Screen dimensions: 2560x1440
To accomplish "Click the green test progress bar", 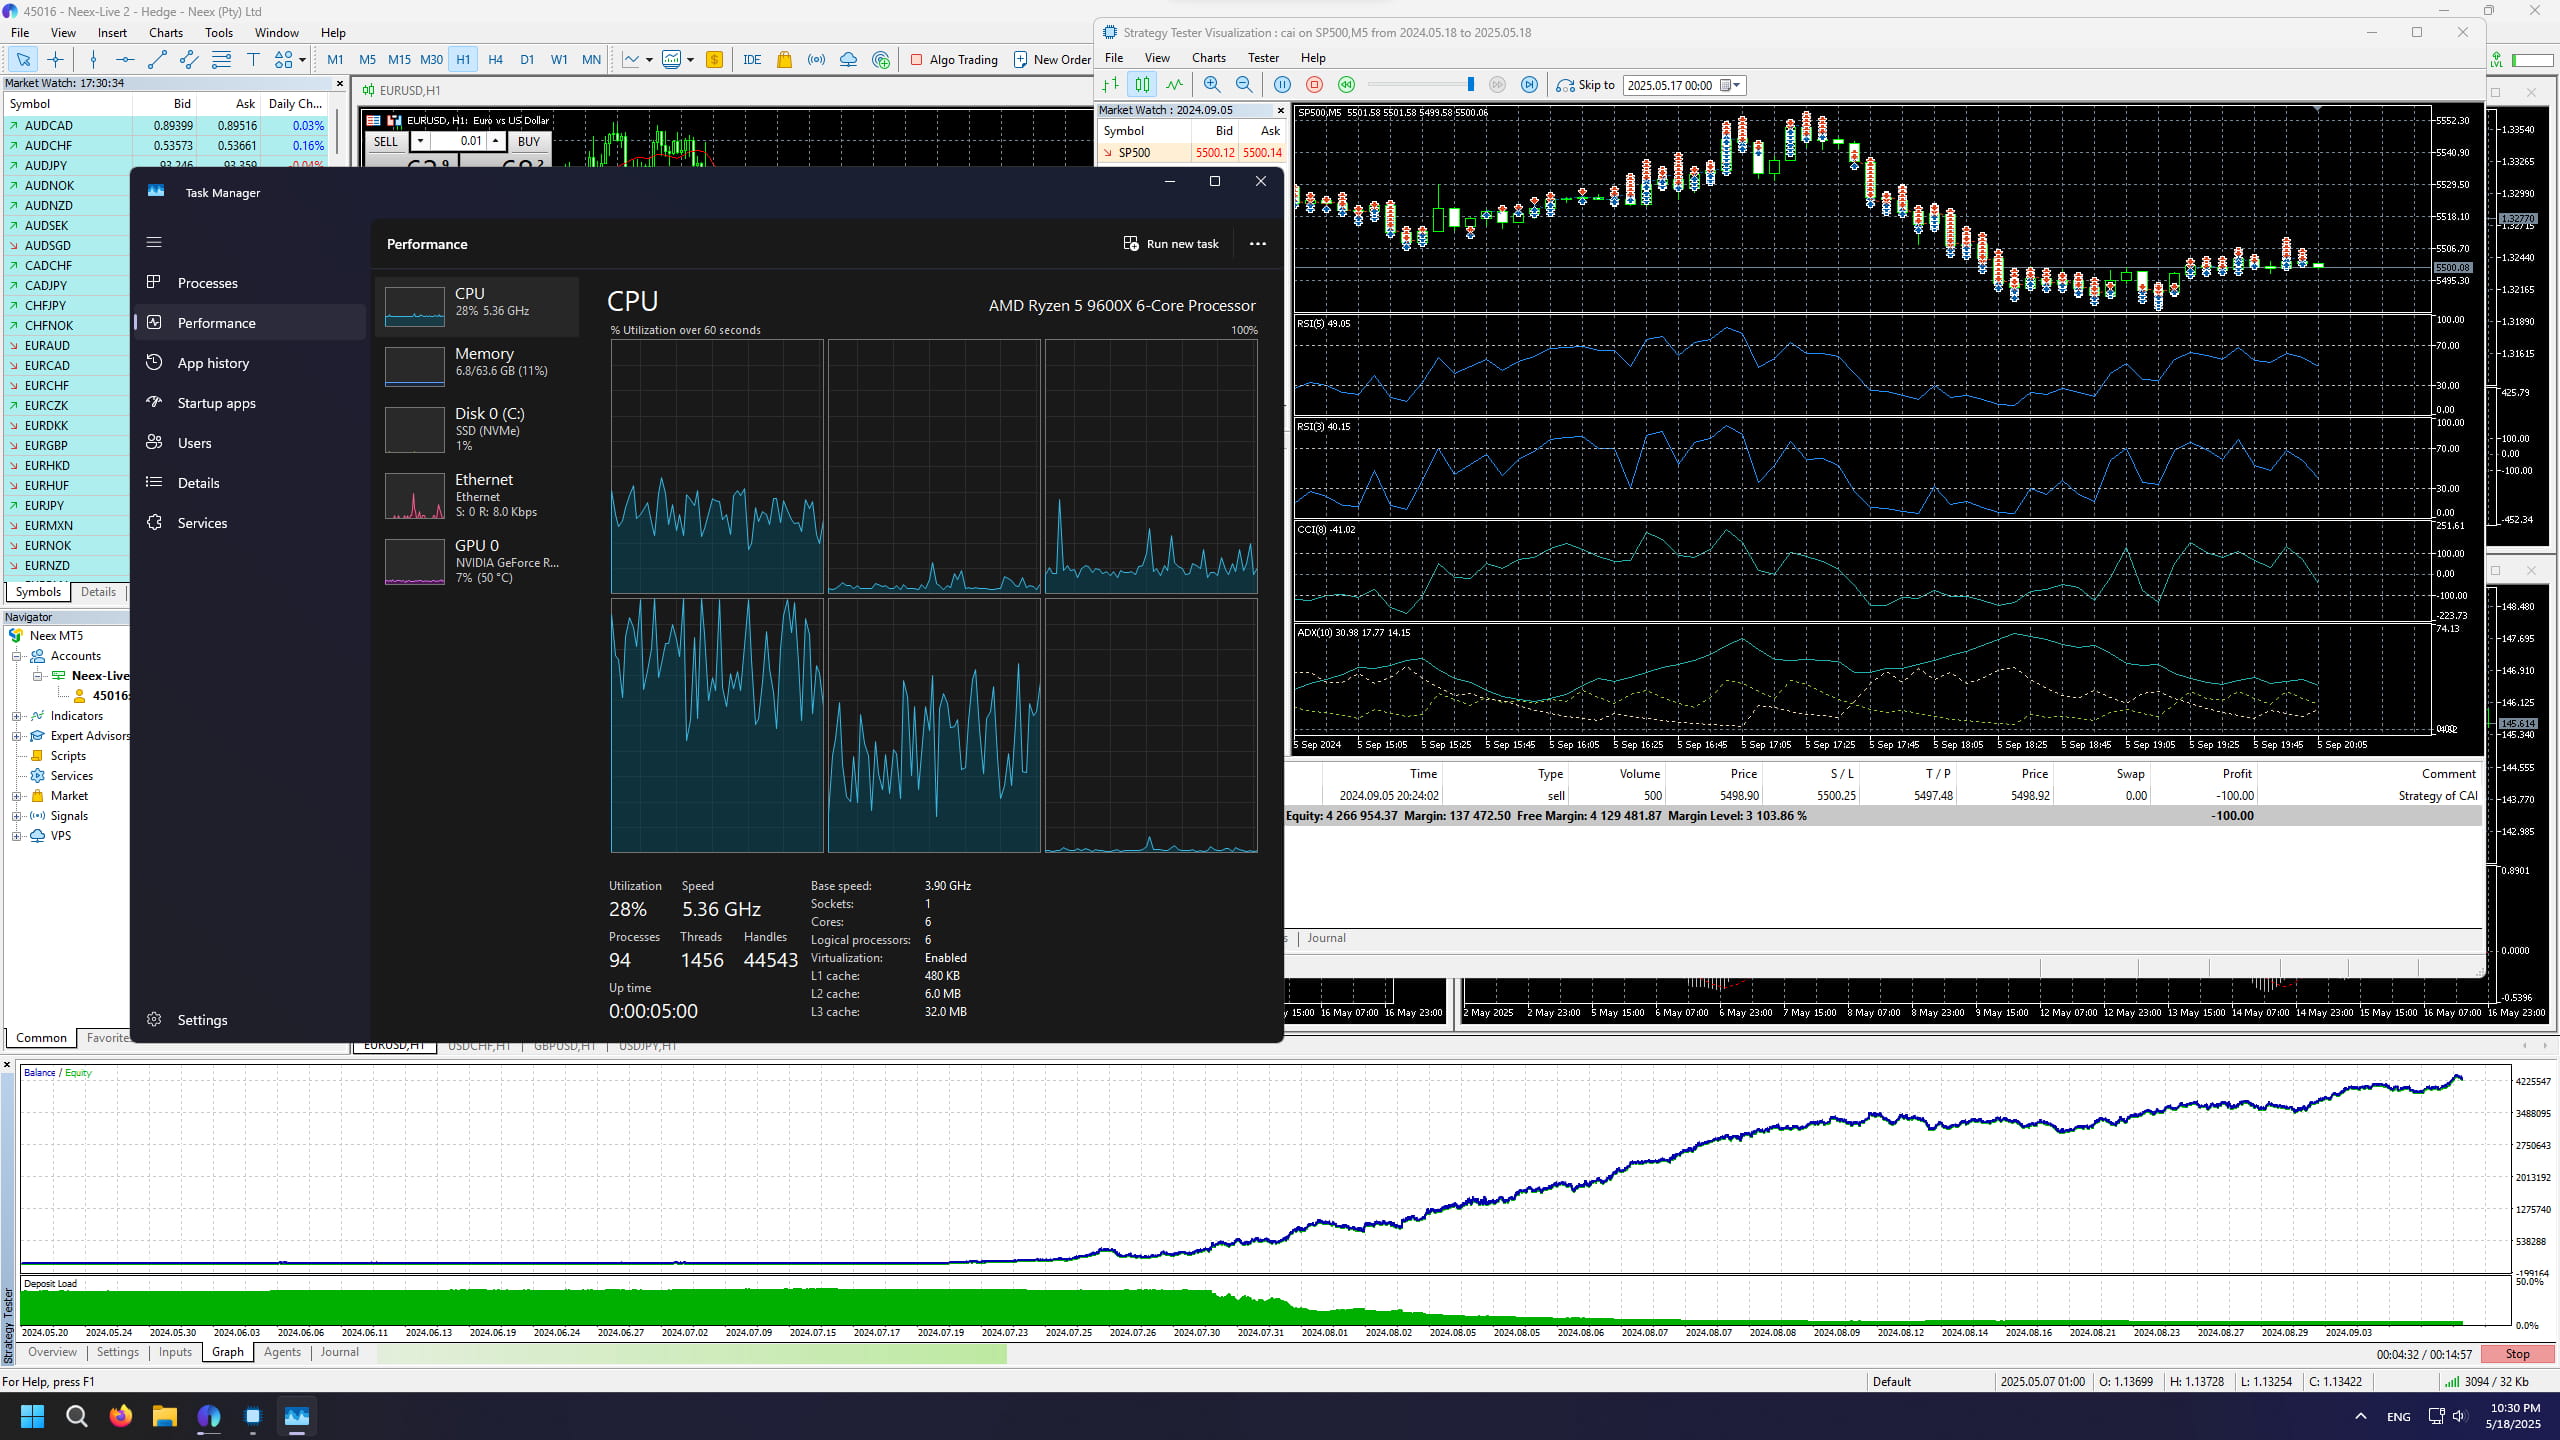I will 692,1353.
